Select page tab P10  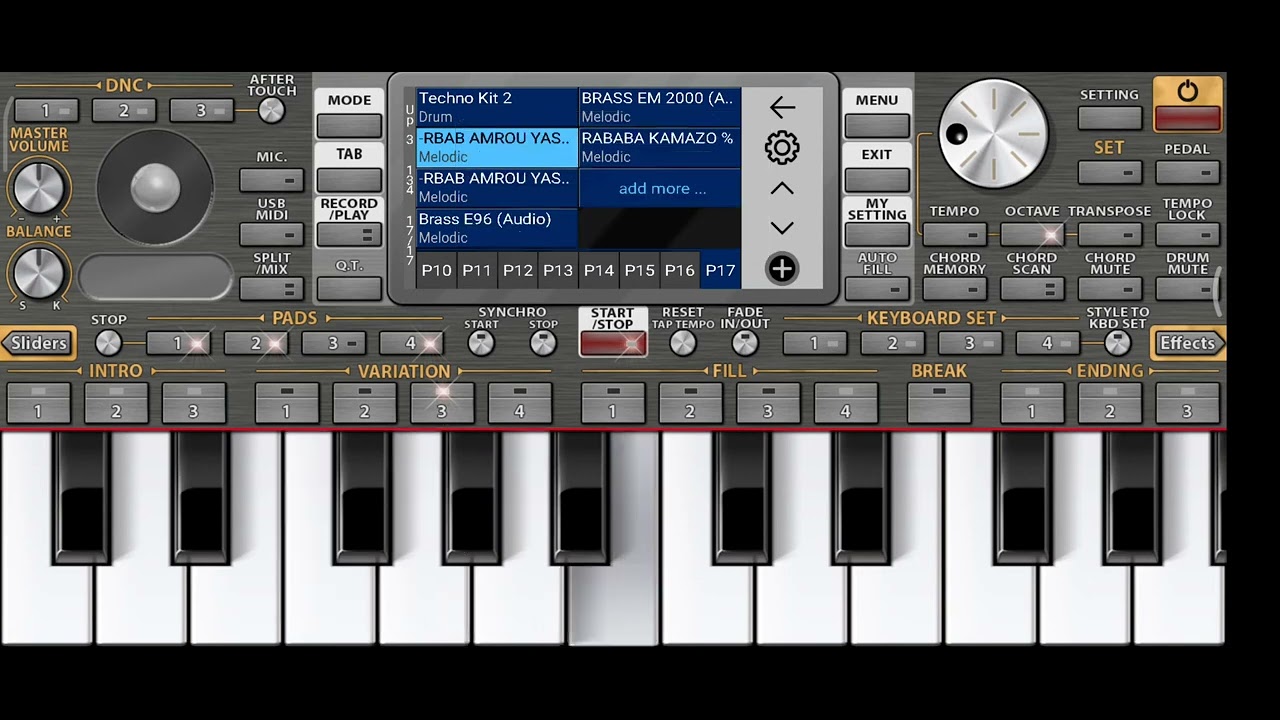tap(437, 270)
